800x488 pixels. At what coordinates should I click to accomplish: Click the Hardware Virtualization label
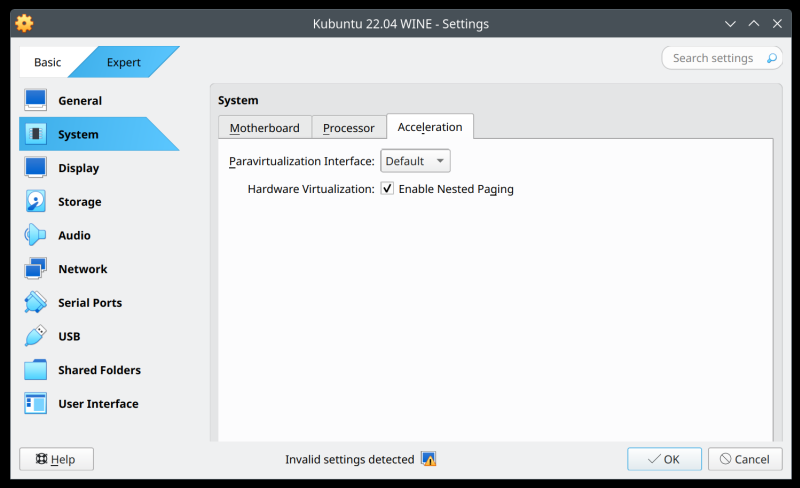point(311,189)
